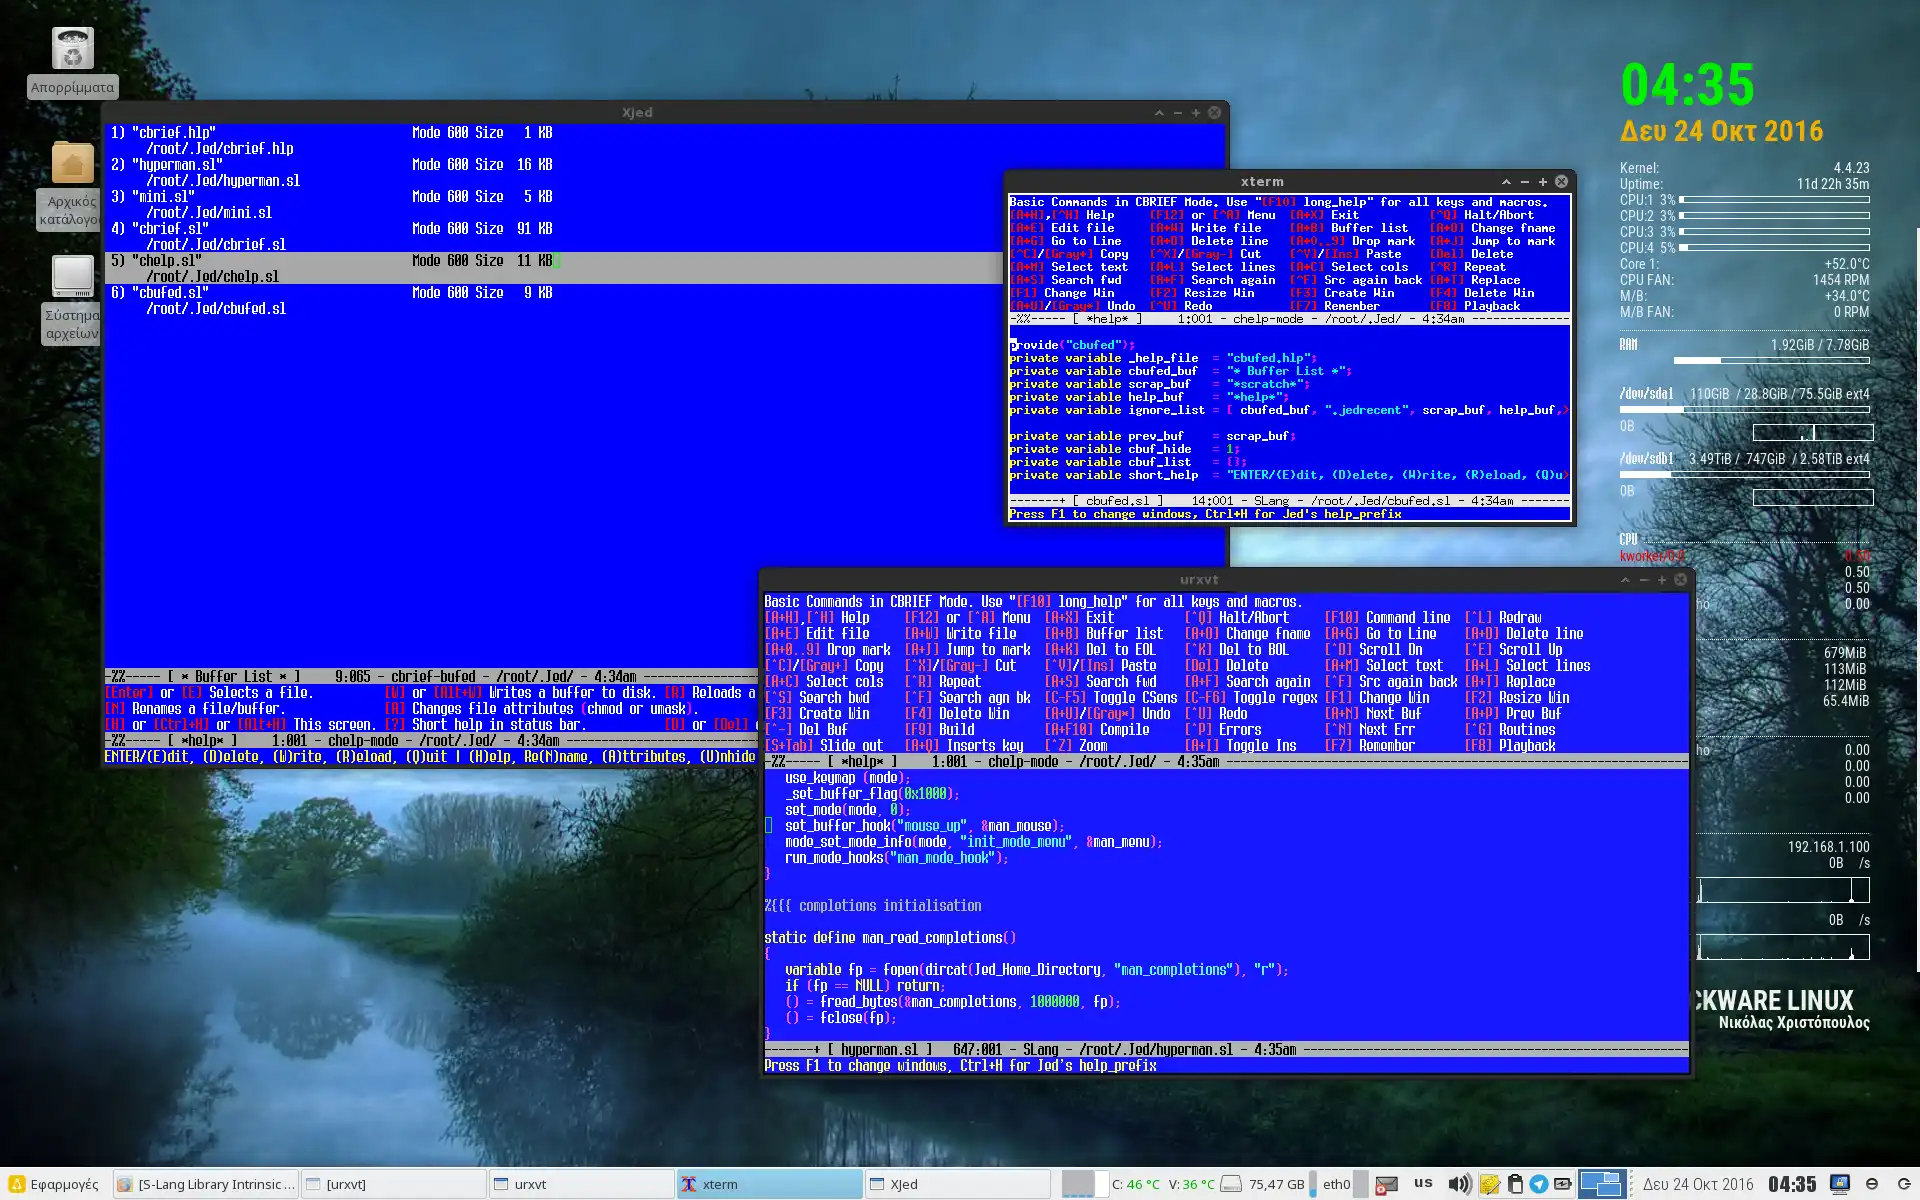Click the volume speaker tray icon
1920x1200 pixels.
1459,1184
